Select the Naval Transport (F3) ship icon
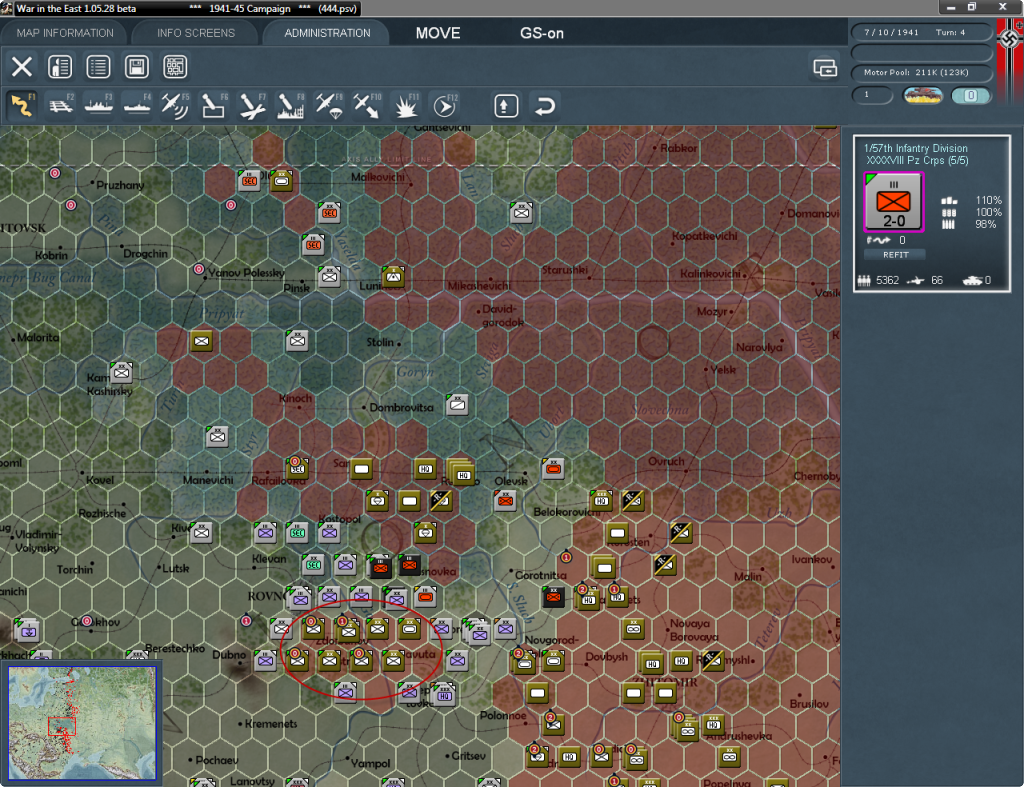This screenshot has height=787, width=1024. (x=99, y=106)
